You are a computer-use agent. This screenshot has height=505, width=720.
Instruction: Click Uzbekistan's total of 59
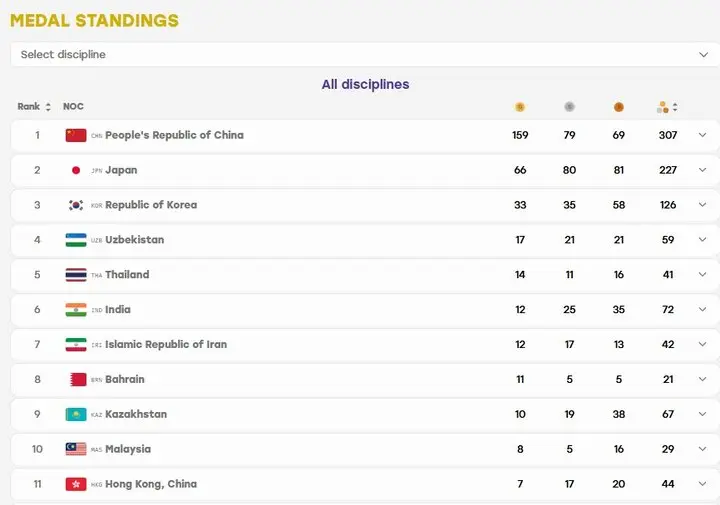668,240
